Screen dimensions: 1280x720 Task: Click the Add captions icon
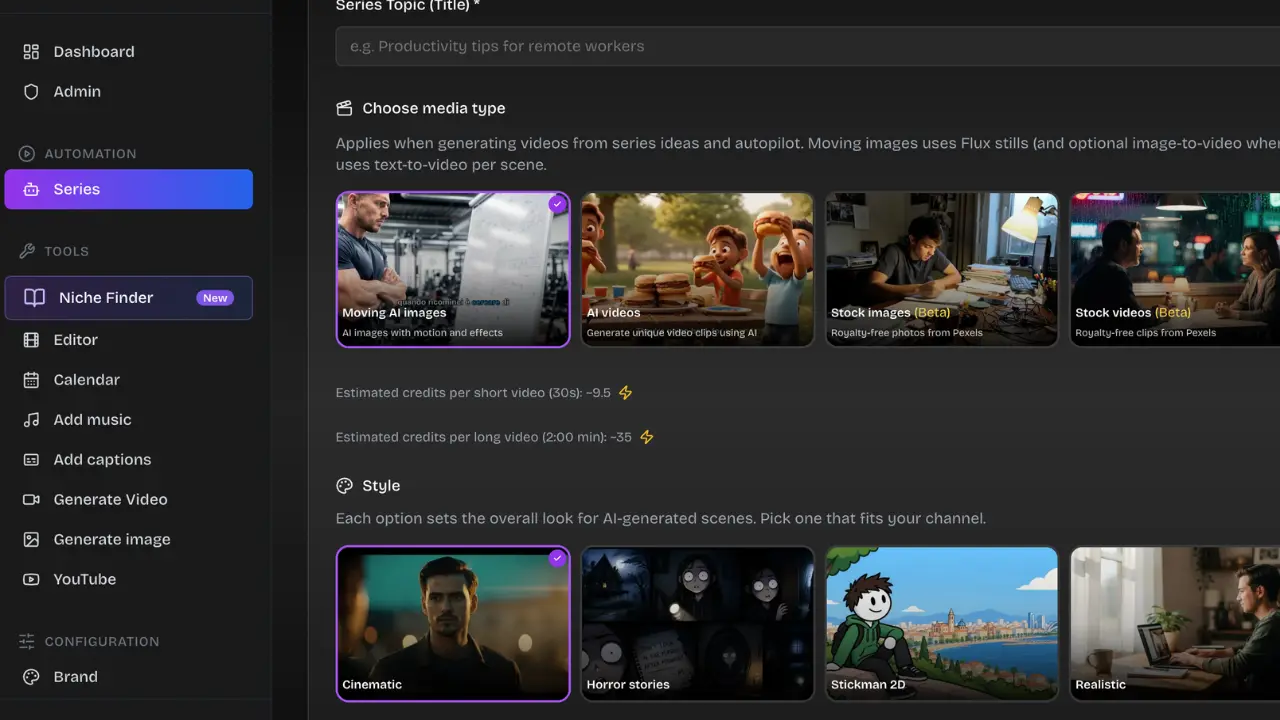[31, 460]
